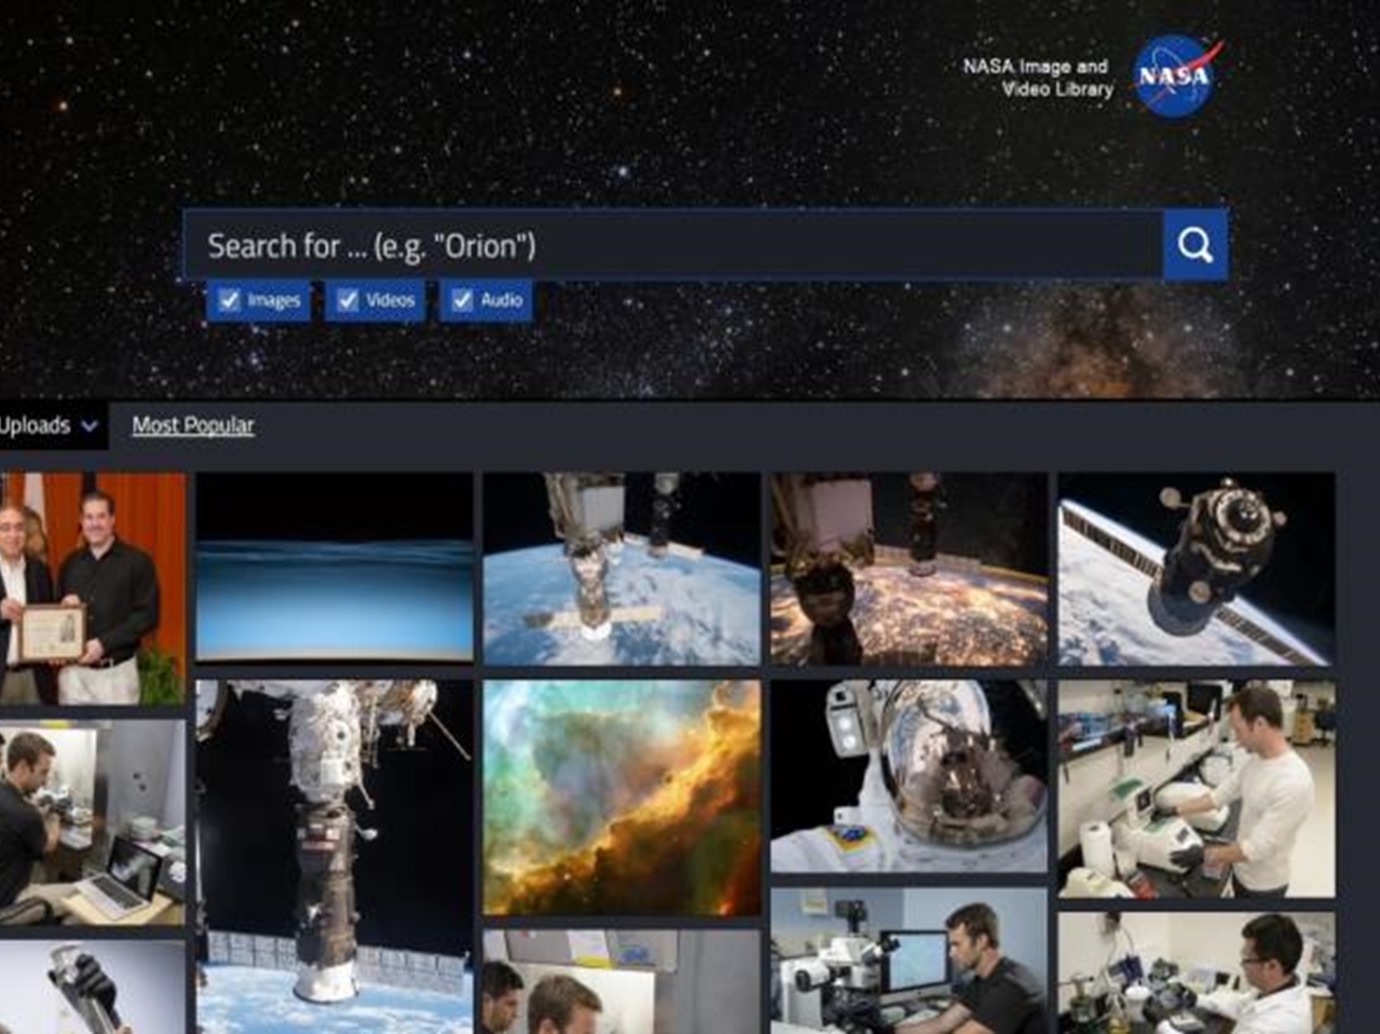Switch to the Most Popular tab
1380x1034 pixels.
pos(193,425)
